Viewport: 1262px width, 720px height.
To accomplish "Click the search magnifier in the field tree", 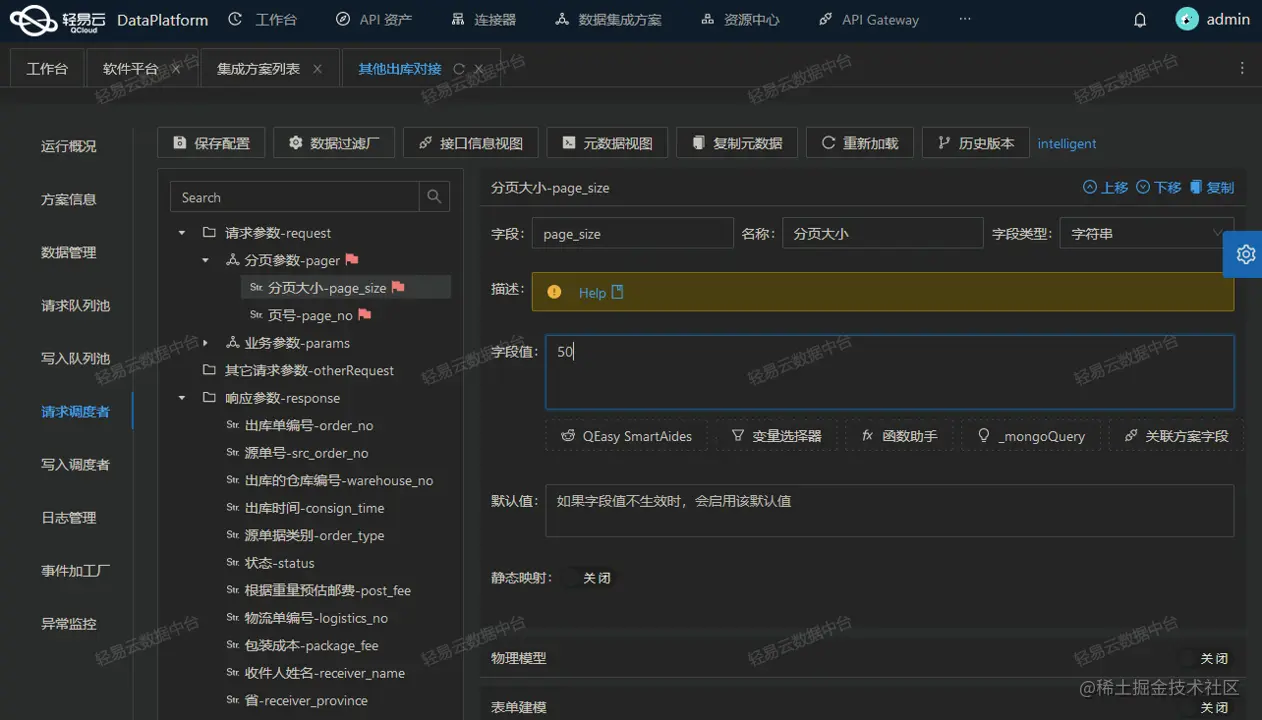I will [434, 196].
